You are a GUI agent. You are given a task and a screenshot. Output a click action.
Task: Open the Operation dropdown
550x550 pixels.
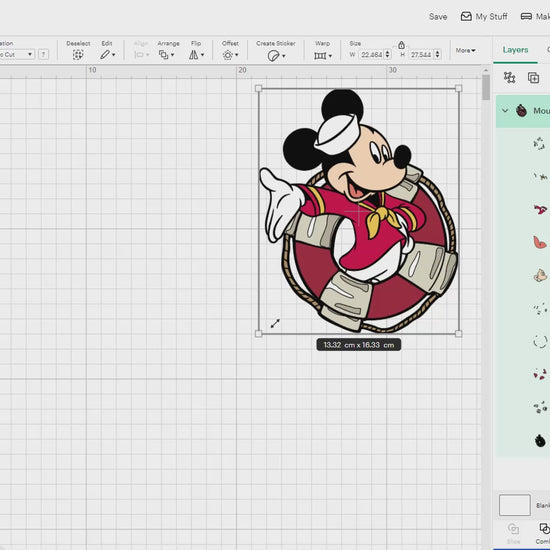coord(17,54)
